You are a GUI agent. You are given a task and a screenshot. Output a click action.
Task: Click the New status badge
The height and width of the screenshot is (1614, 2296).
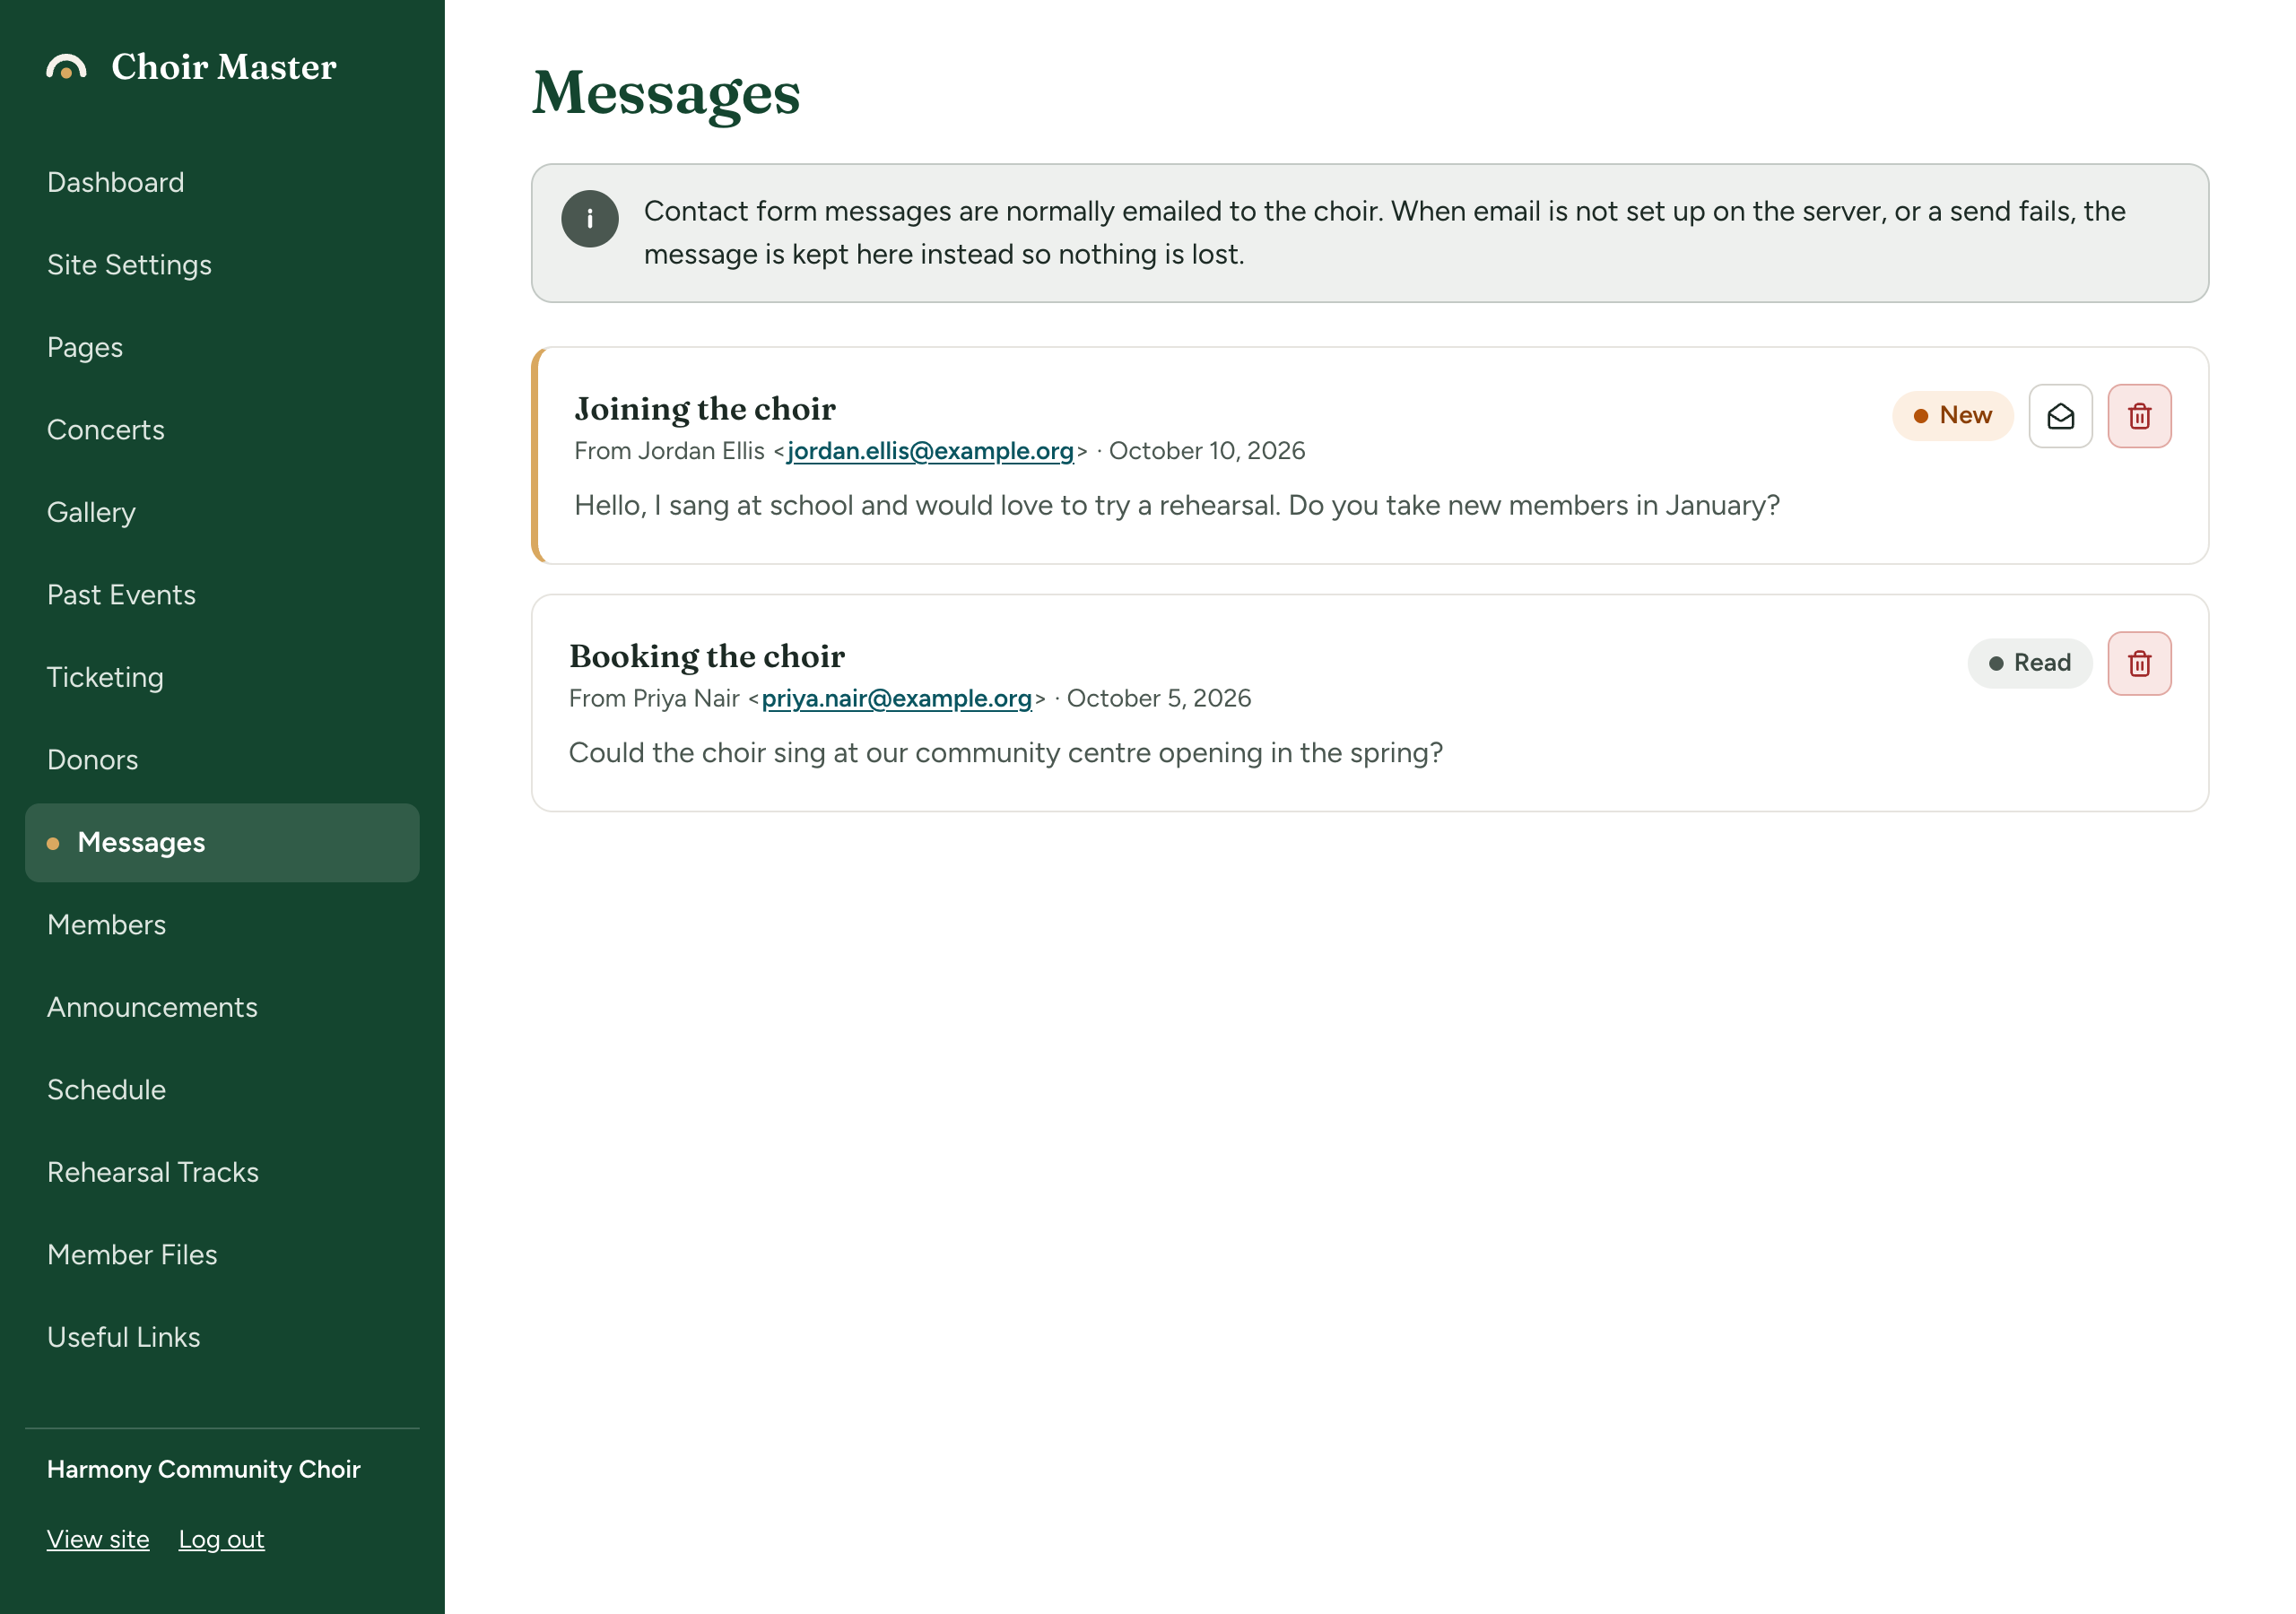coord(1952,416)
